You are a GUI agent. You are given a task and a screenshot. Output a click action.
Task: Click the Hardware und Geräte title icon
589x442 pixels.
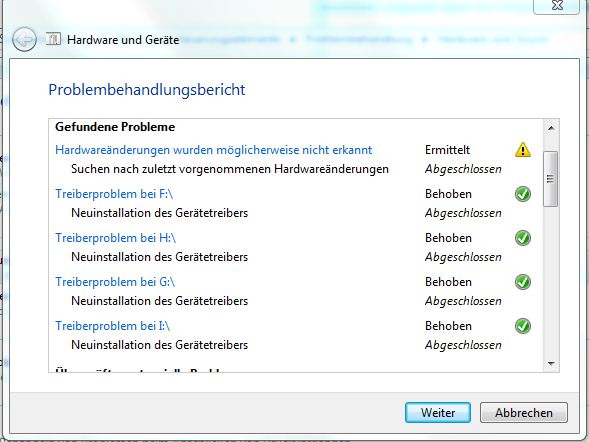53,39
